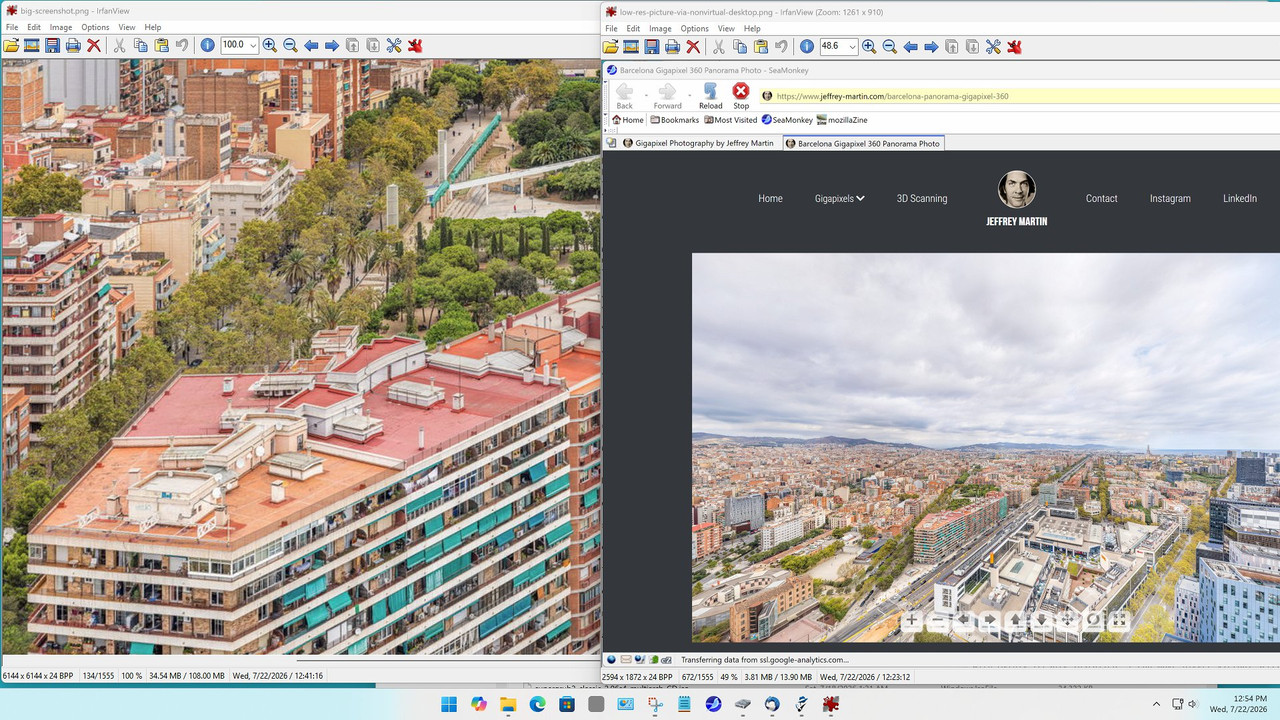Zoom in on the low-res-picture image

(x=869, y=46)
